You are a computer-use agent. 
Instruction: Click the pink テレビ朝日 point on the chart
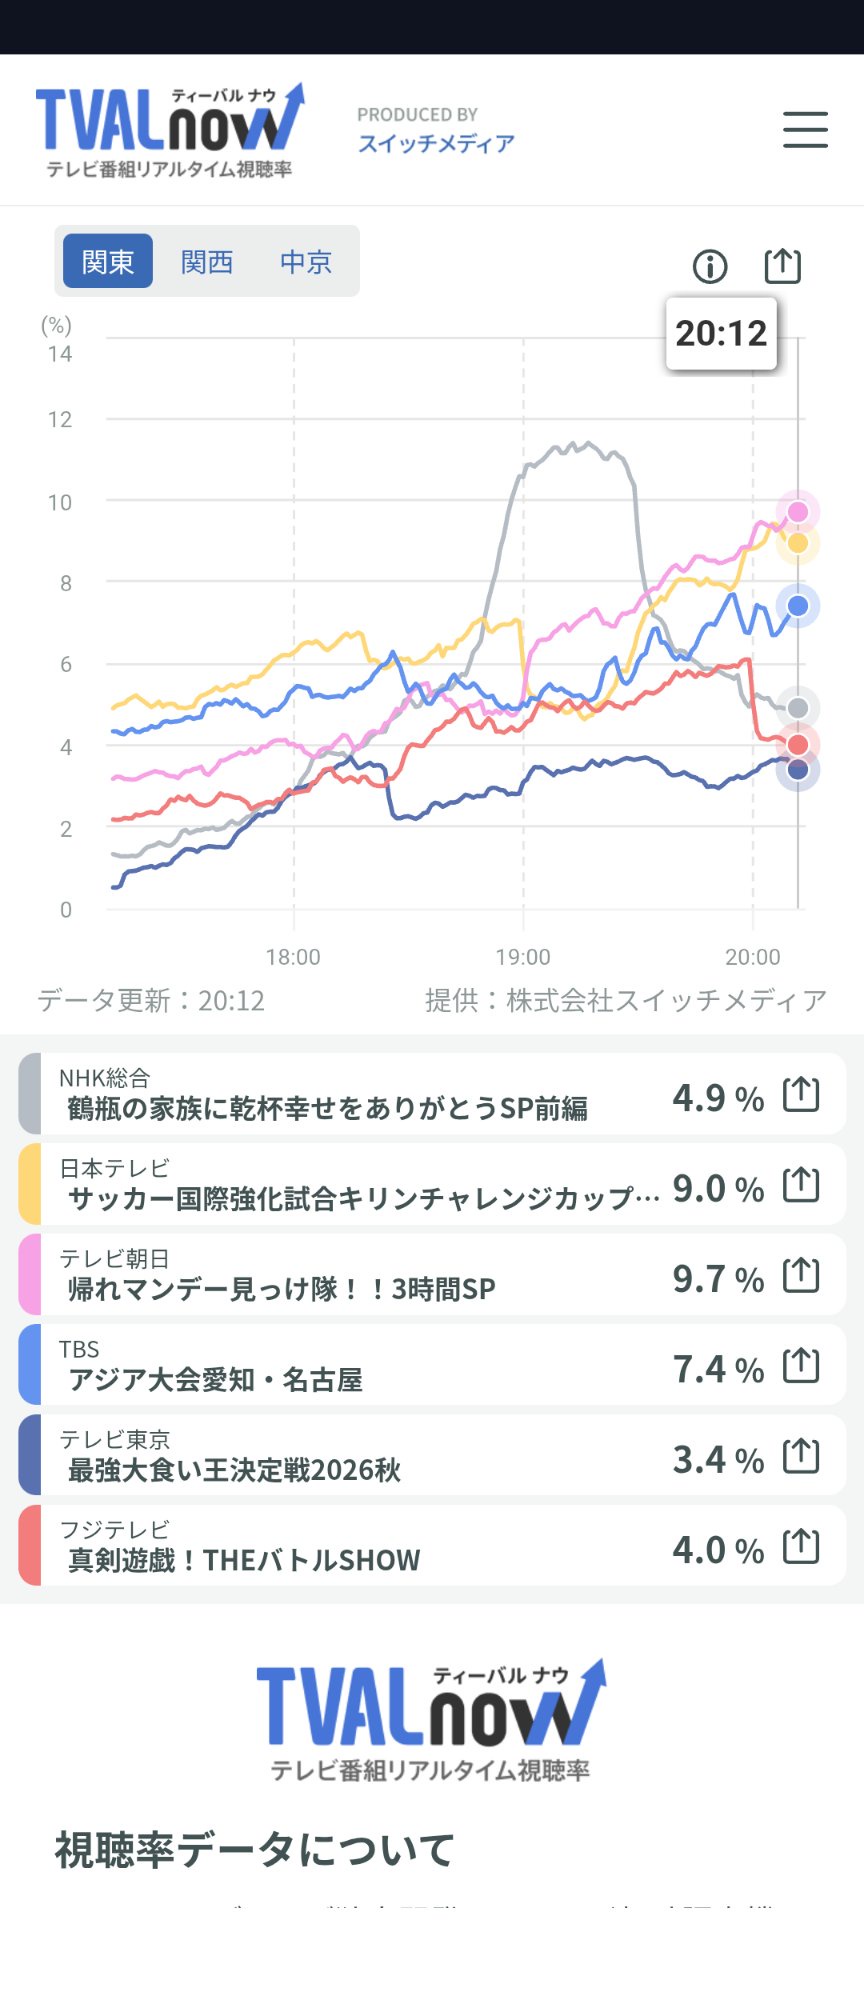(x=798, y=512)
